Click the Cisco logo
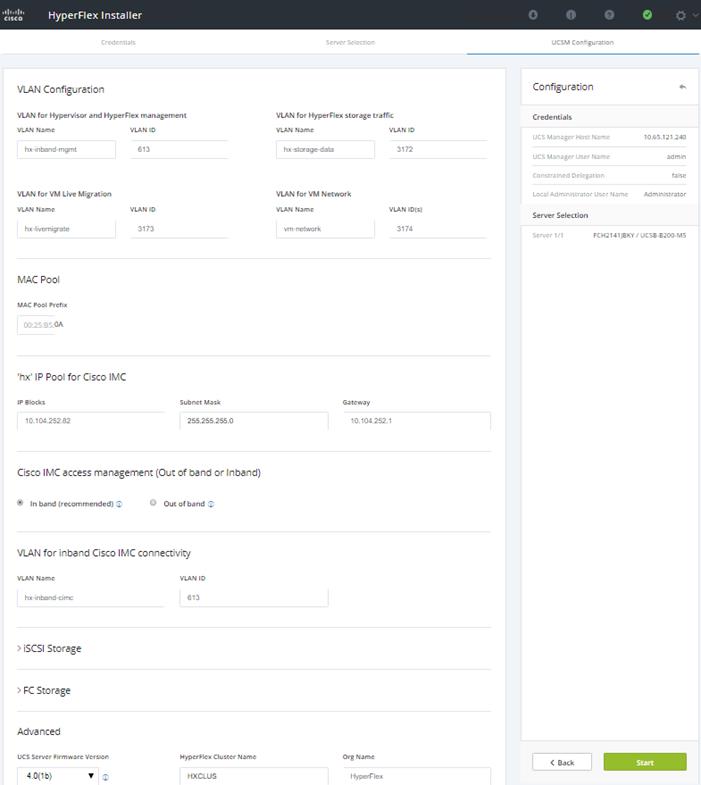This screenshot has height=785, width=701. coord(14,15)
